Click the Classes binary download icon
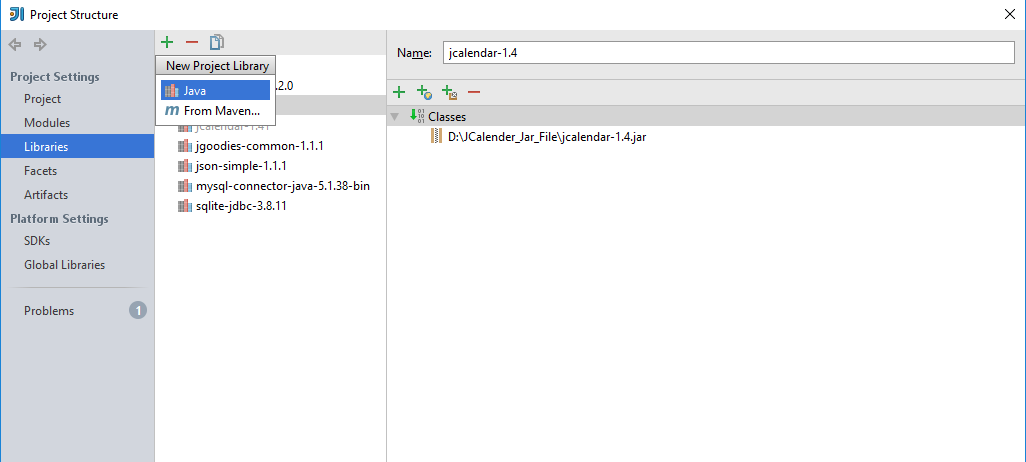The image size is (1026, 462). pyautogui.click(x=417, y=116)
